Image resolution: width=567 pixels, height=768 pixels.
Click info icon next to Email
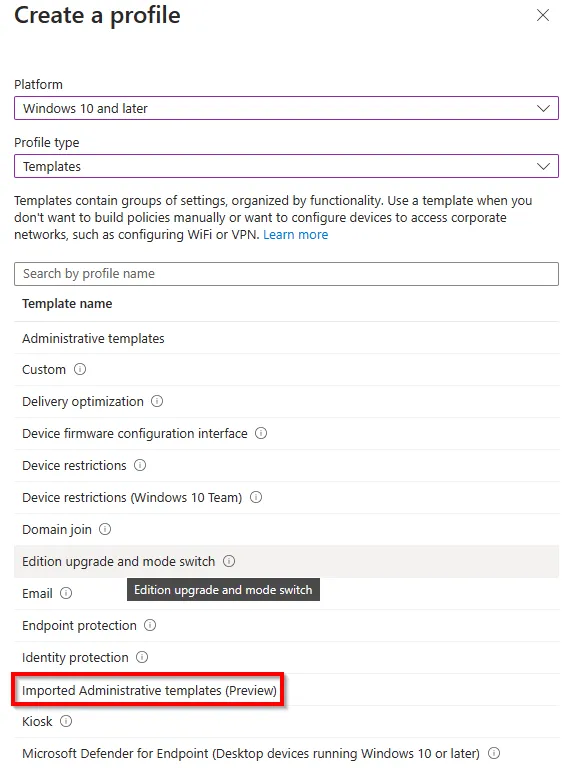[x=66, y=593]
